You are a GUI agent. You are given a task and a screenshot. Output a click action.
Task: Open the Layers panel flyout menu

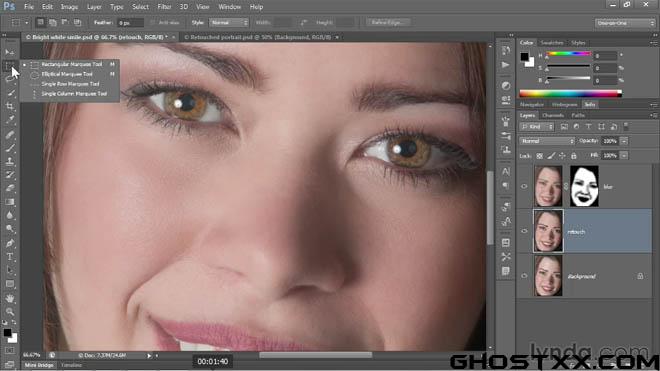[654, 115]
